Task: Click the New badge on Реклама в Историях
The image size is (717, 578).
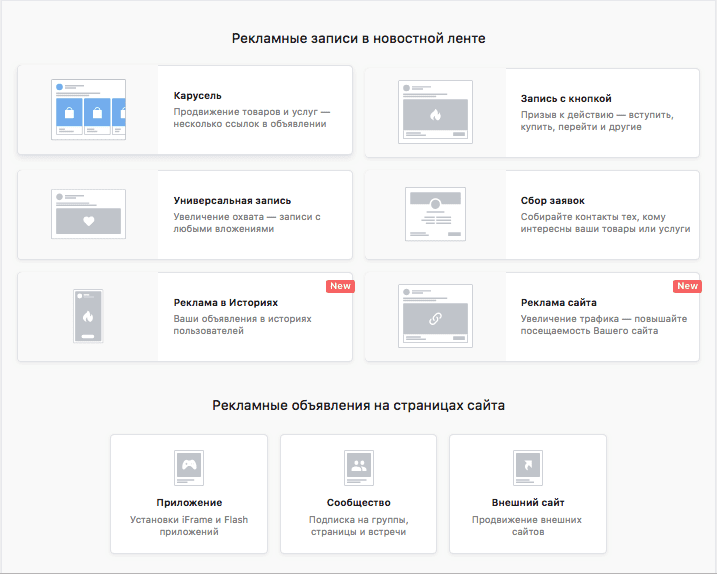Action: [340, 286]
